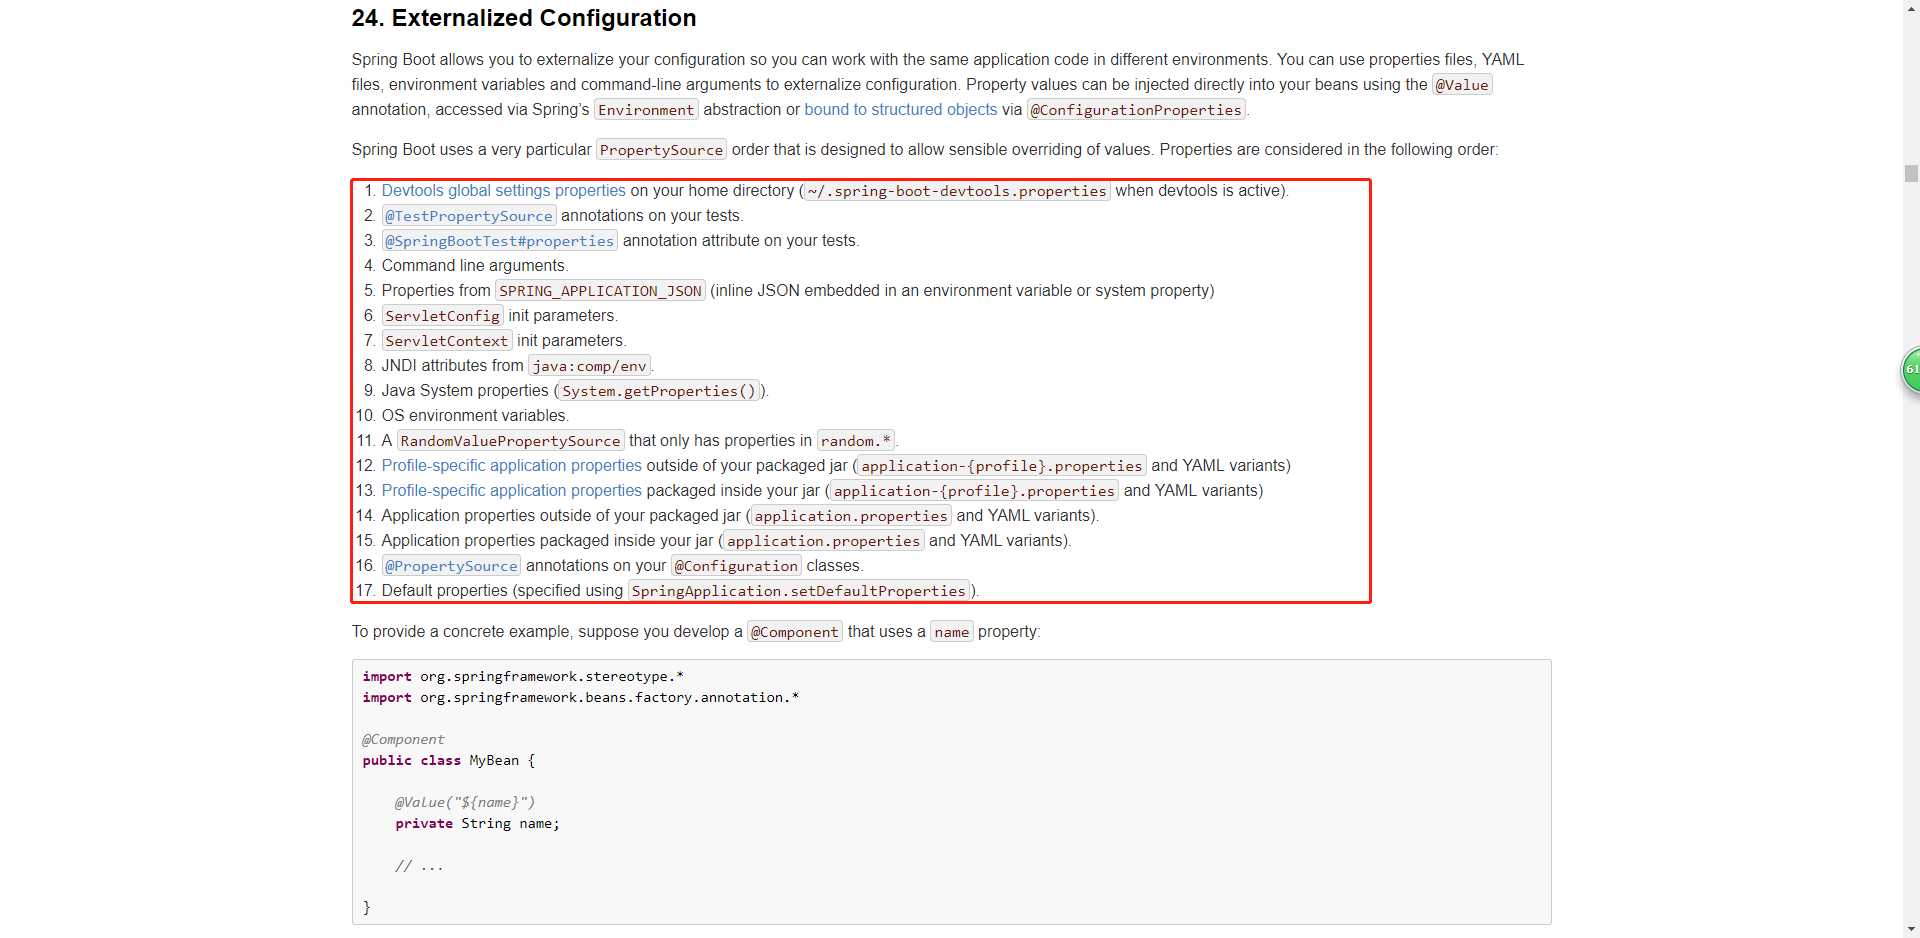Click the @Component inline code in sentence
This screenshot has width=1920, height=938.
click(x=794, y=632)
